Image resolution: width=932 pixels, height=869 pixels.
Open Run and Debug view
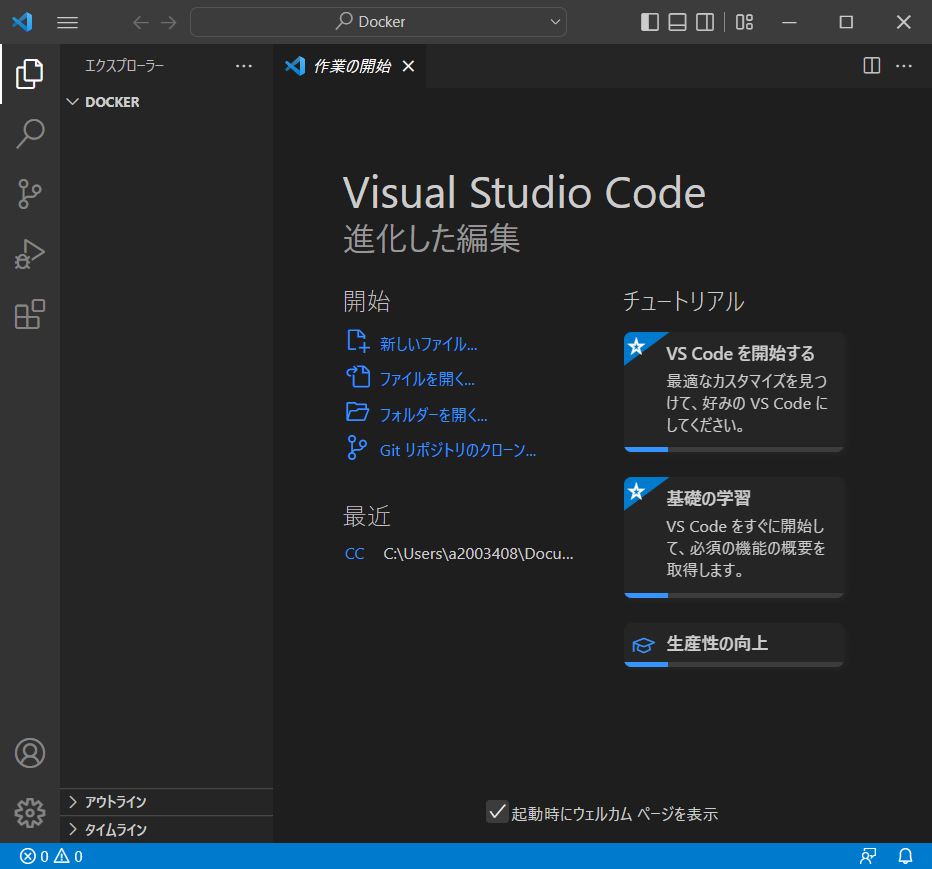(x=30, y=254)
